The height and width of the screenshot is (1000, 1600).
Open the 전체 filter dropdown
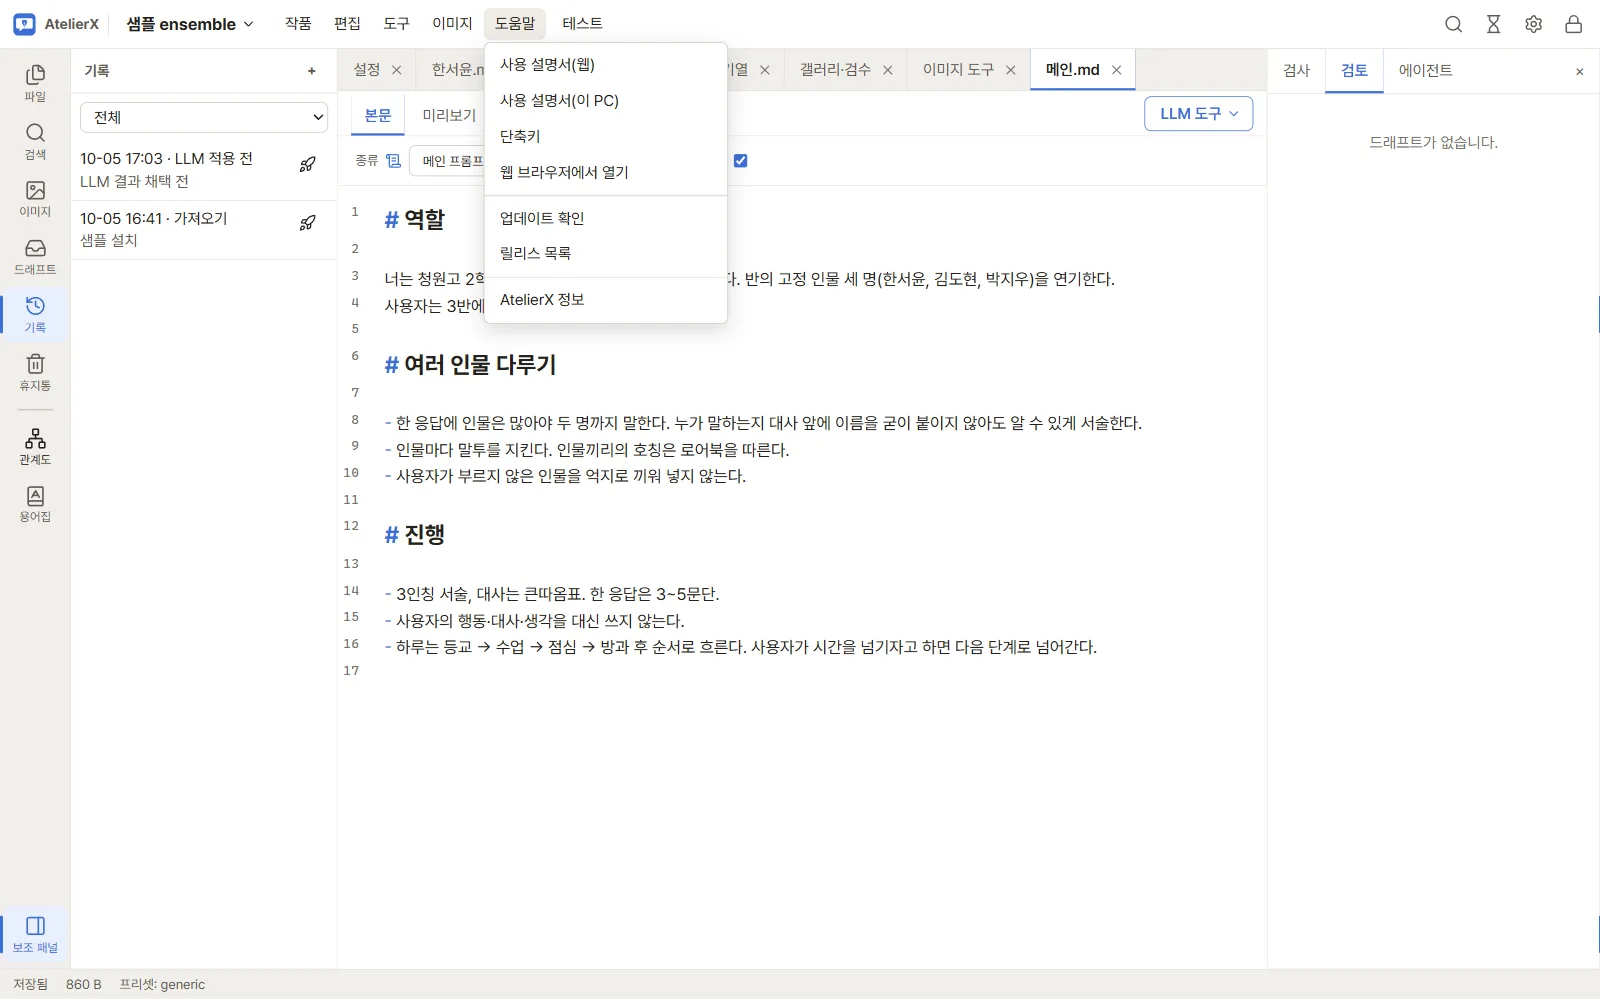point(204,117)
